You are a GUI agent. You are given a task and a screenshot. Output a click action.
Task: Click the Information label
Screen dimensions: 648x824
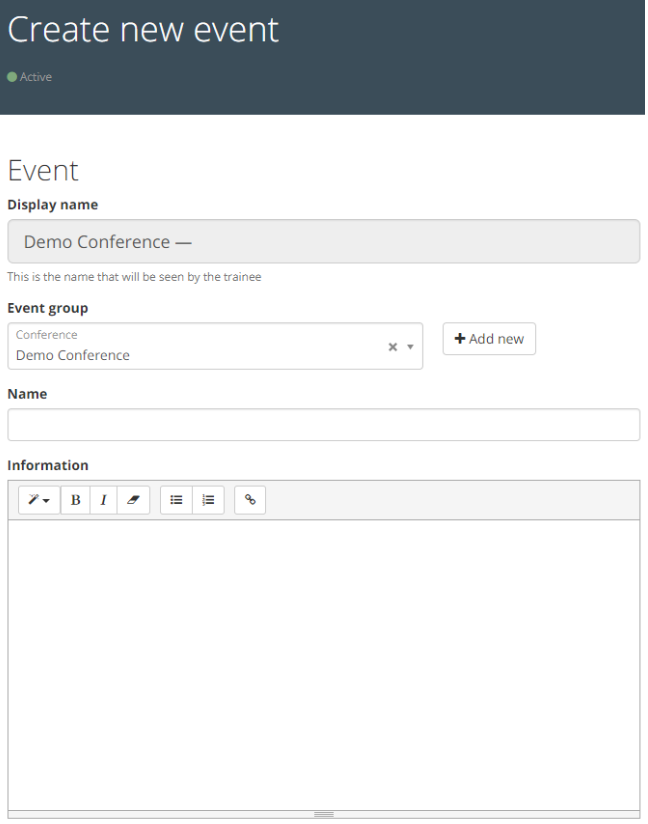tap(48, 466)
